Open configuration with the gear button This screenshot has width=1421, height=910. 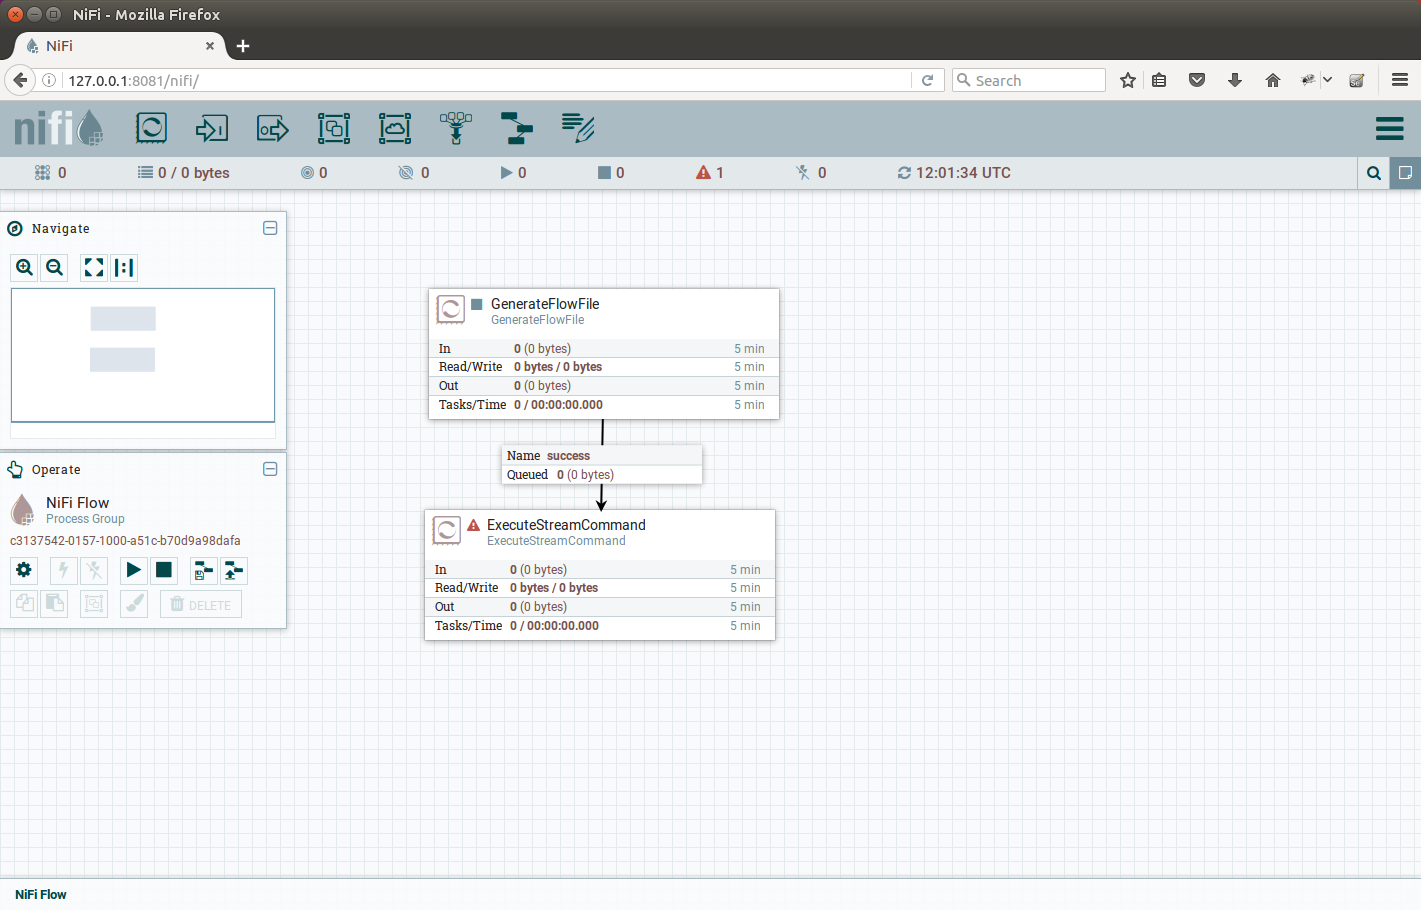coord(24,570)
